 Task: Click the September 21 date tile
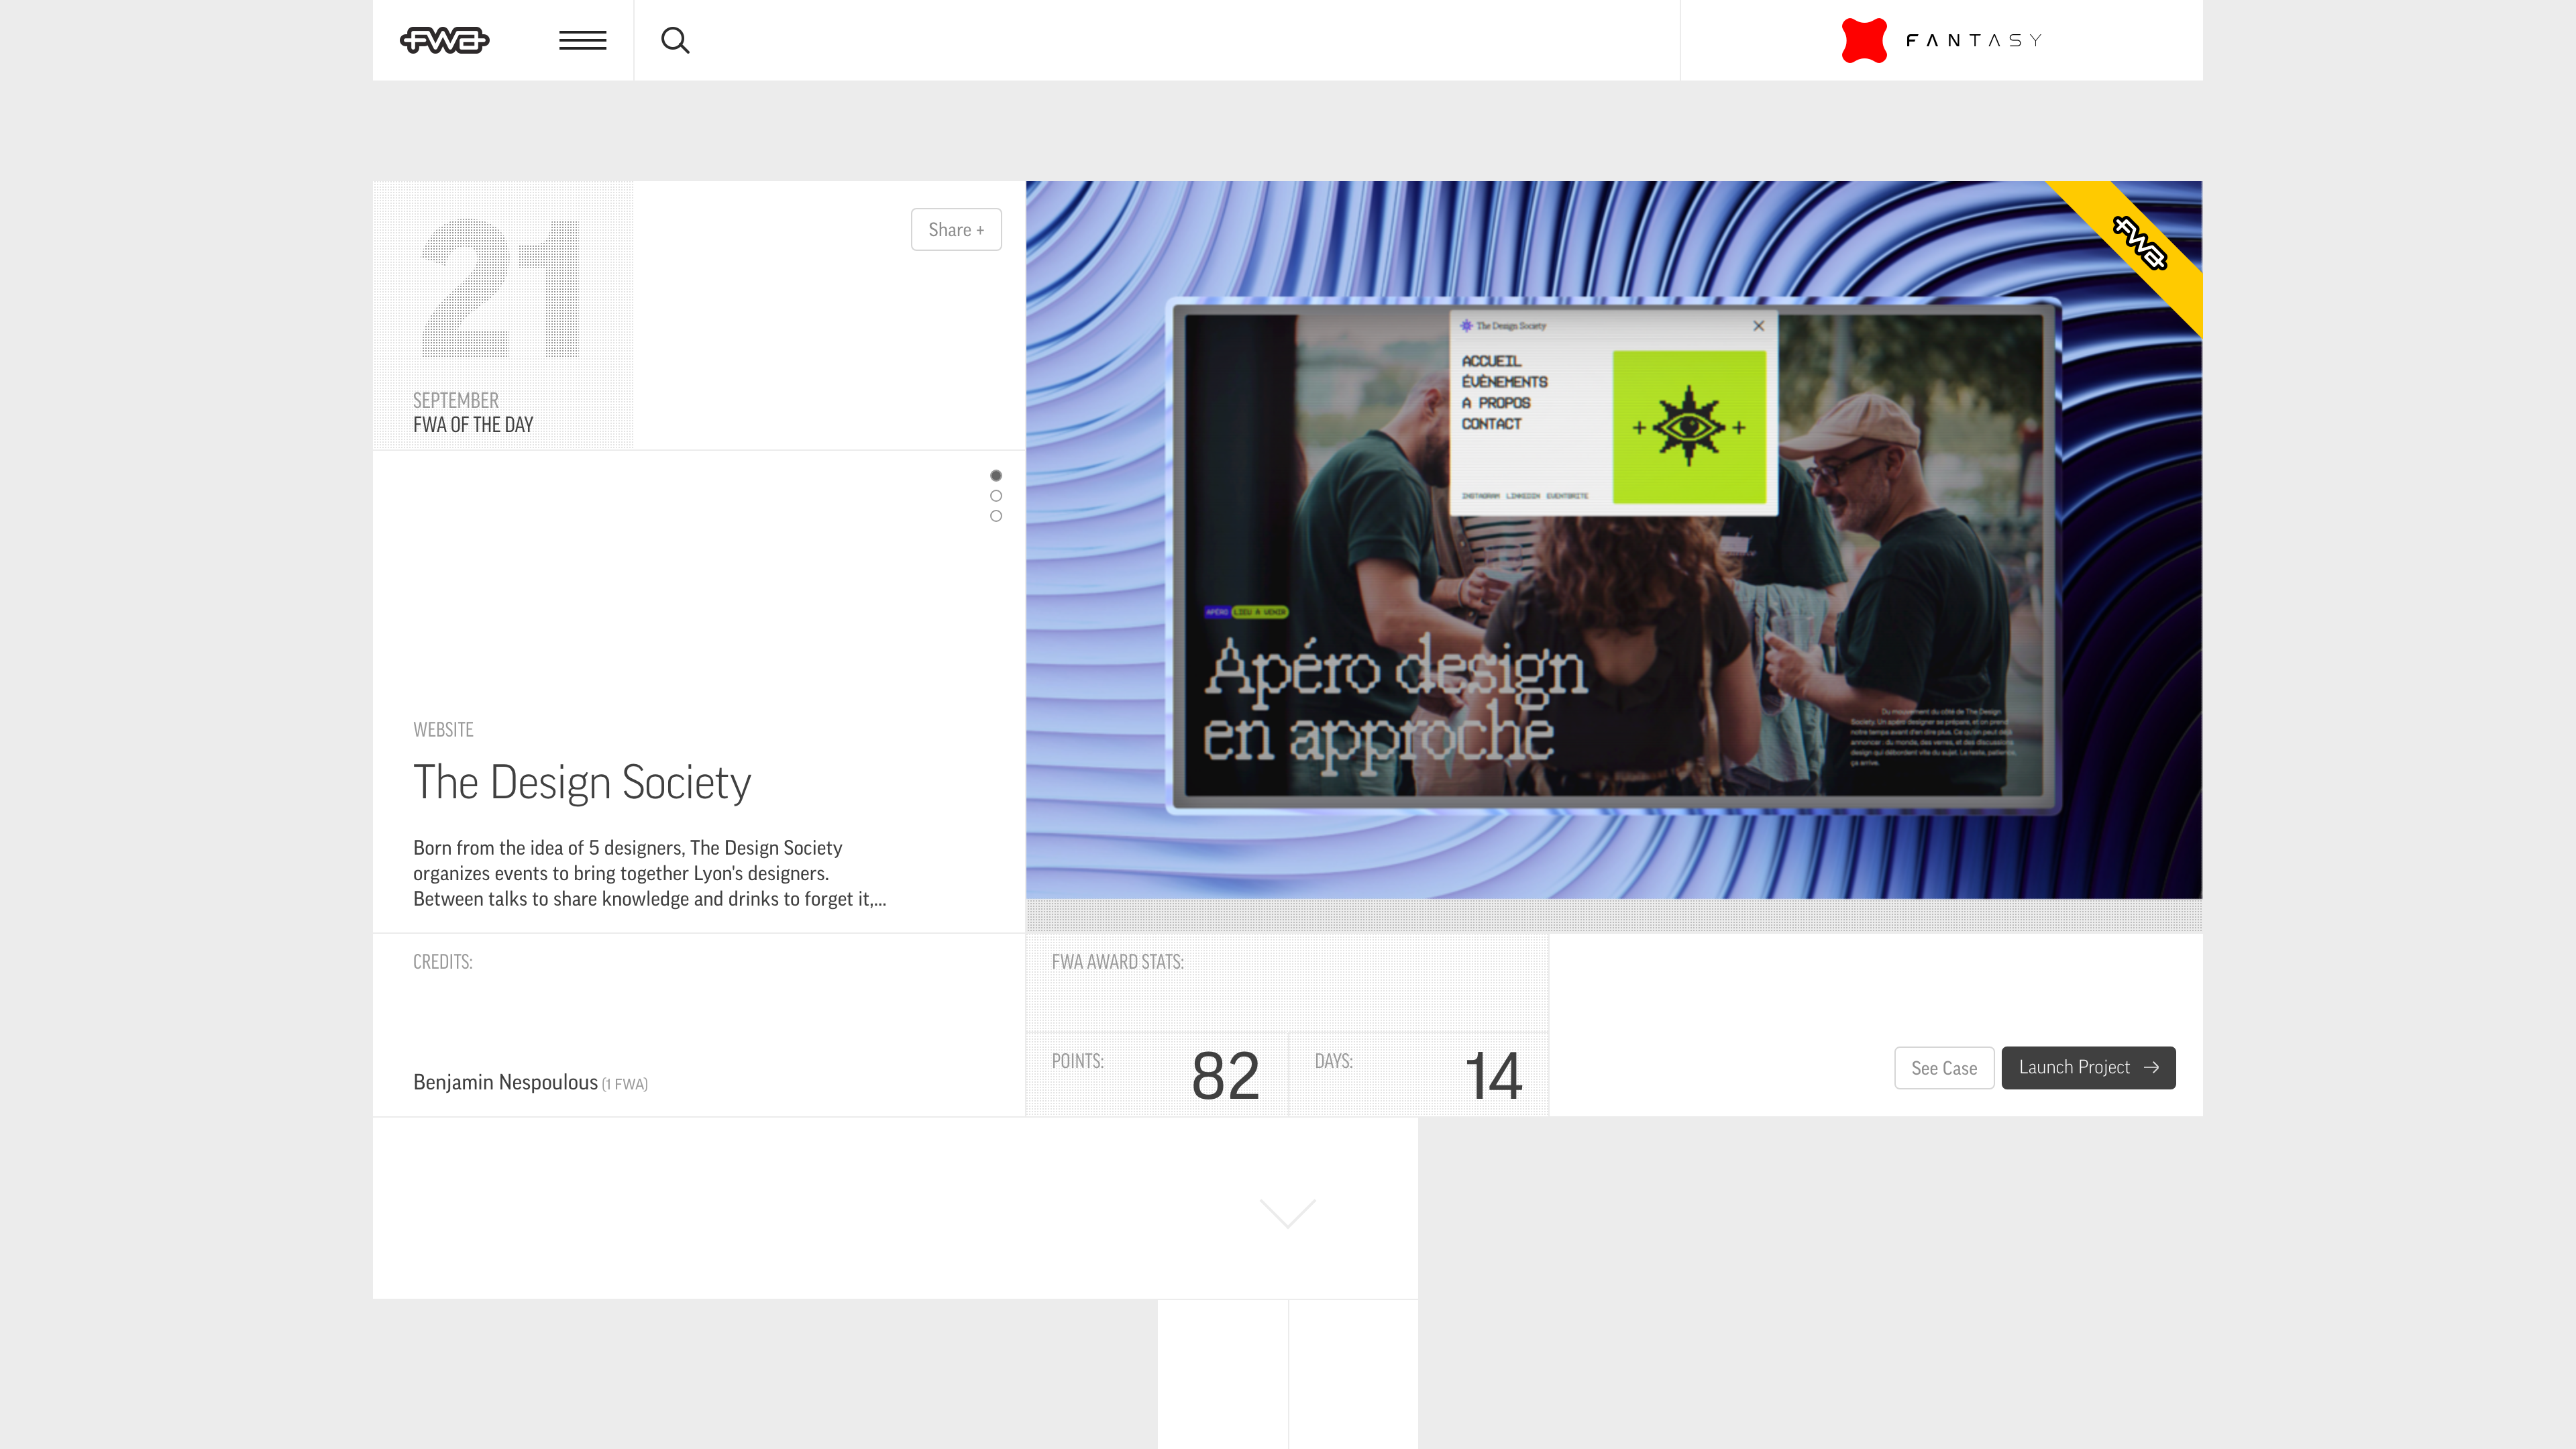click(x=503, y=315)
